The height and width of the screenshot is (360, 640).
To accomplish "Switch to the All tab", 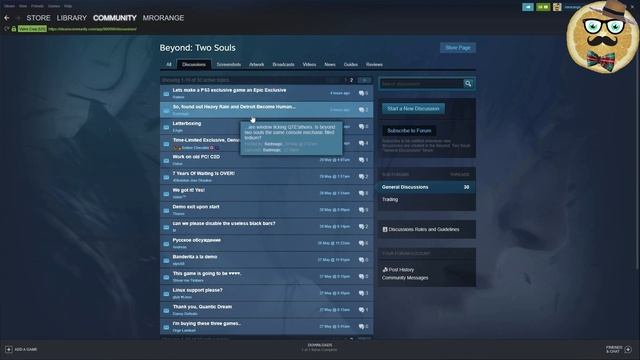I will 169,64.
